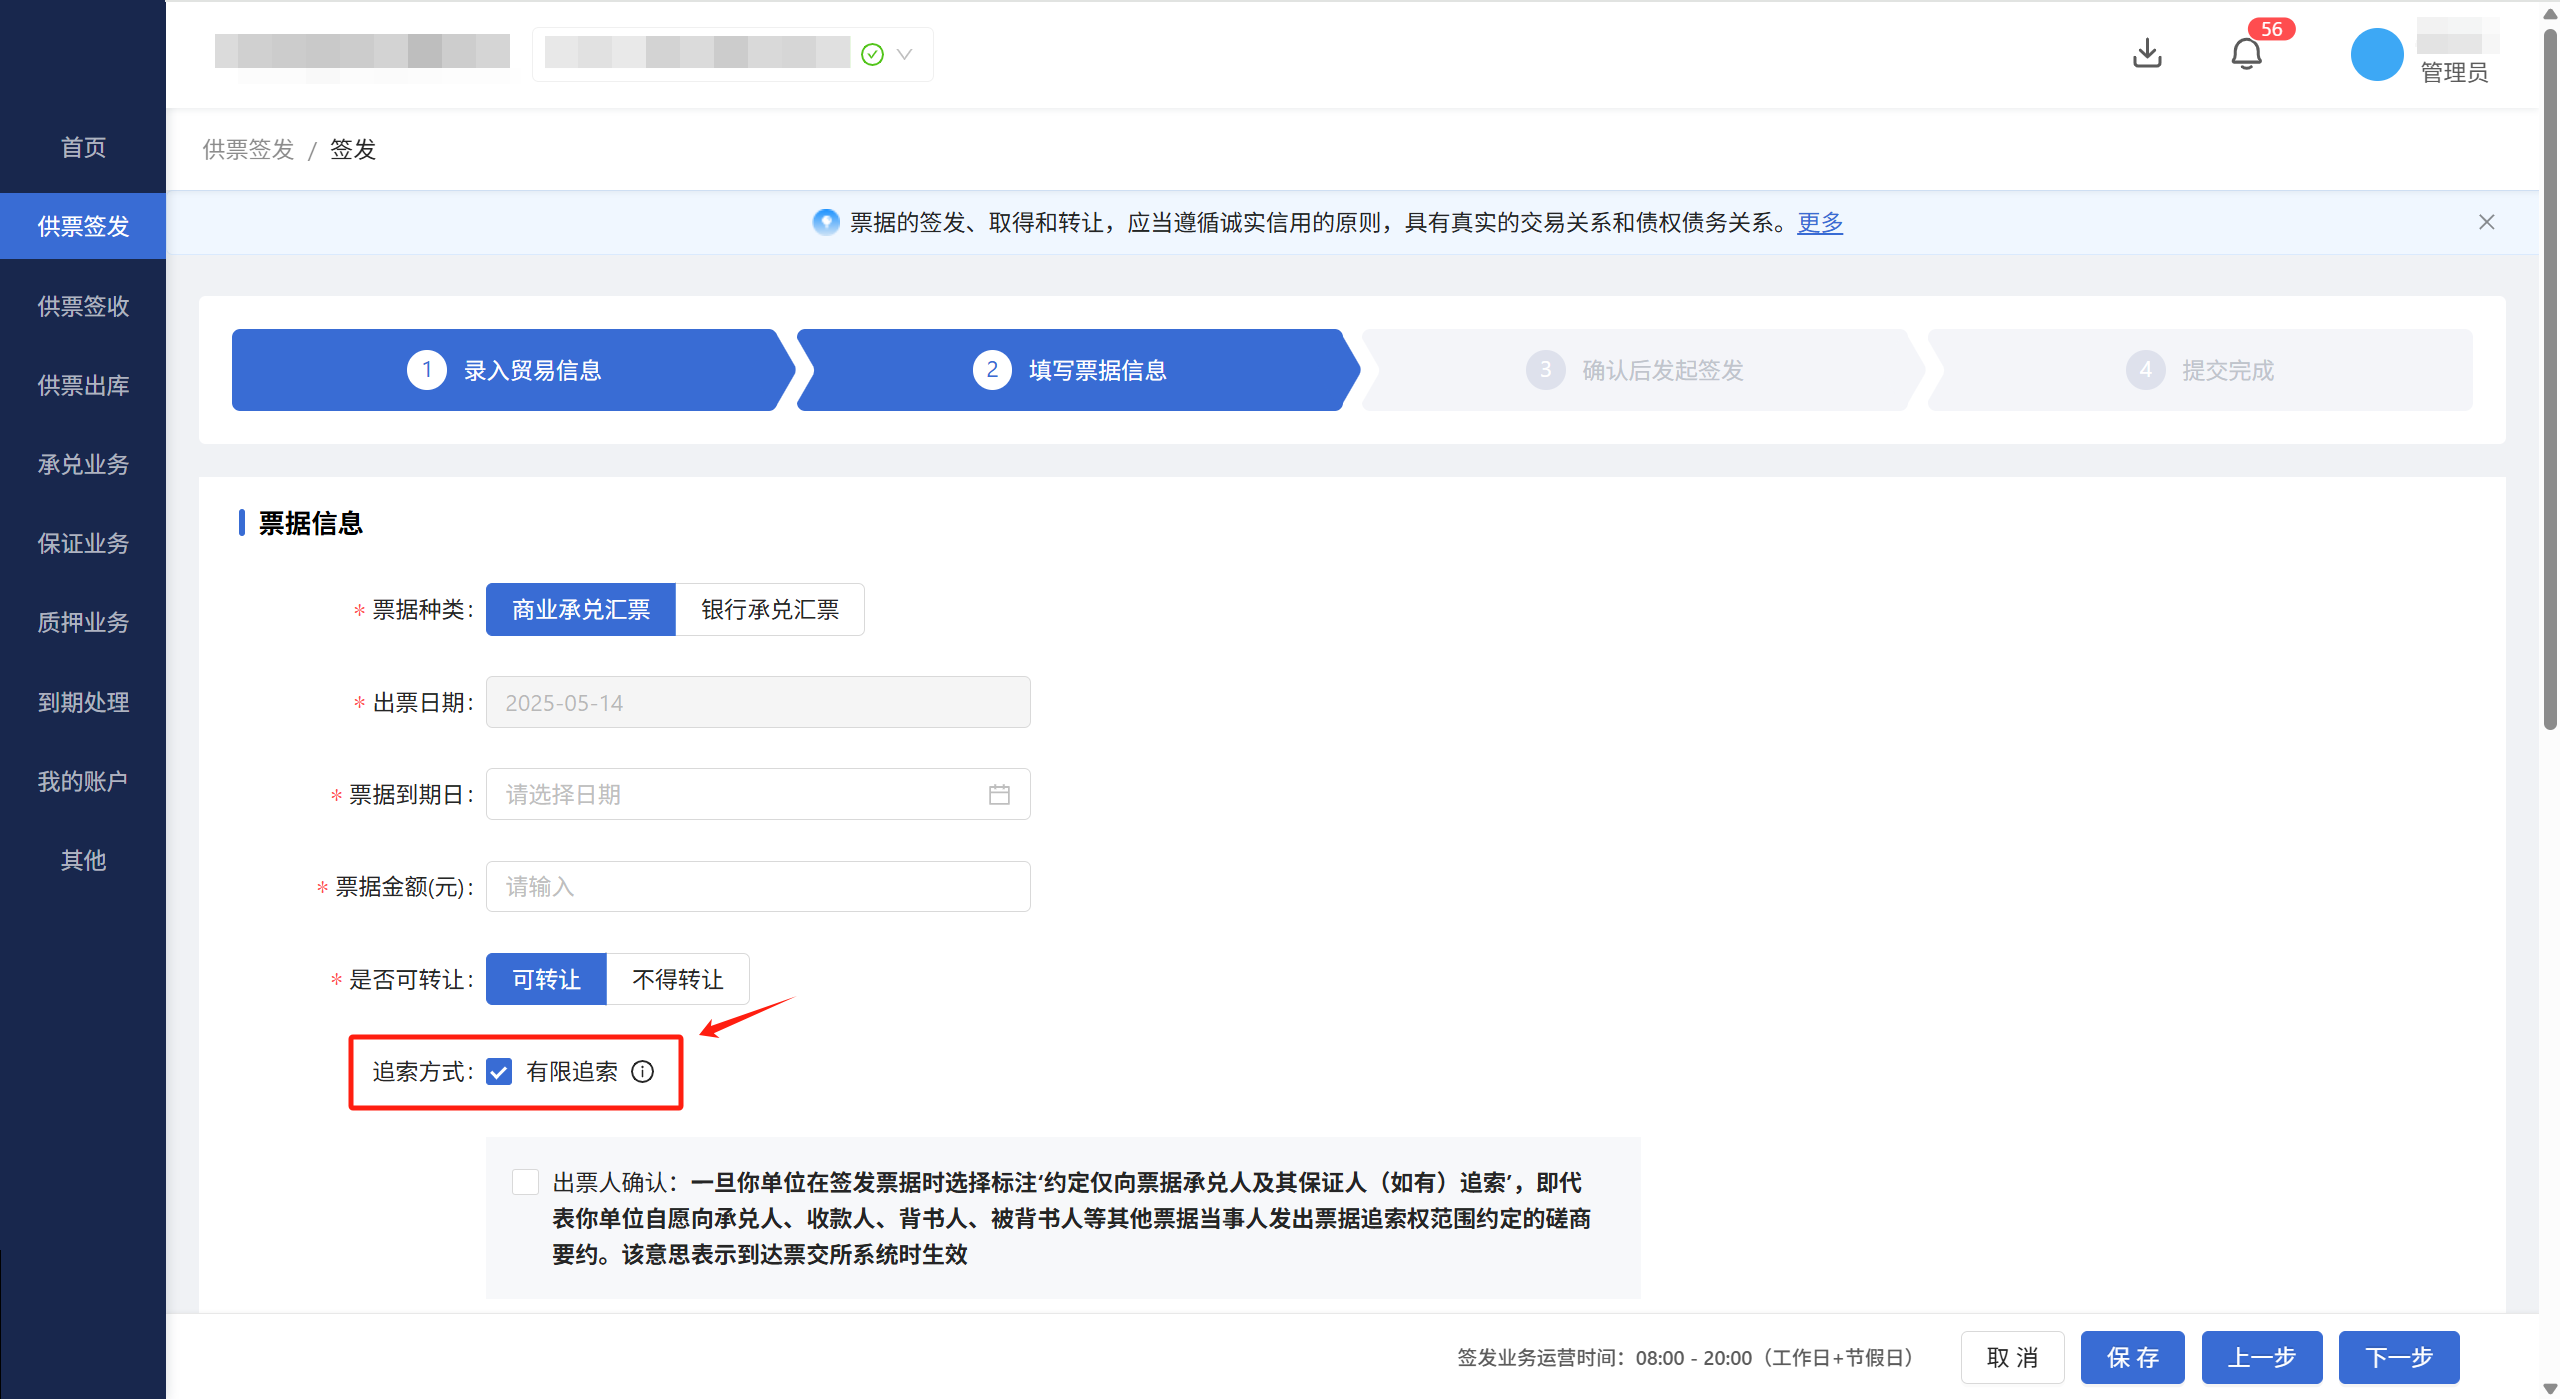Expand the account selector dropdown arrow
2560x1399 pixels.
coord(904,54)
